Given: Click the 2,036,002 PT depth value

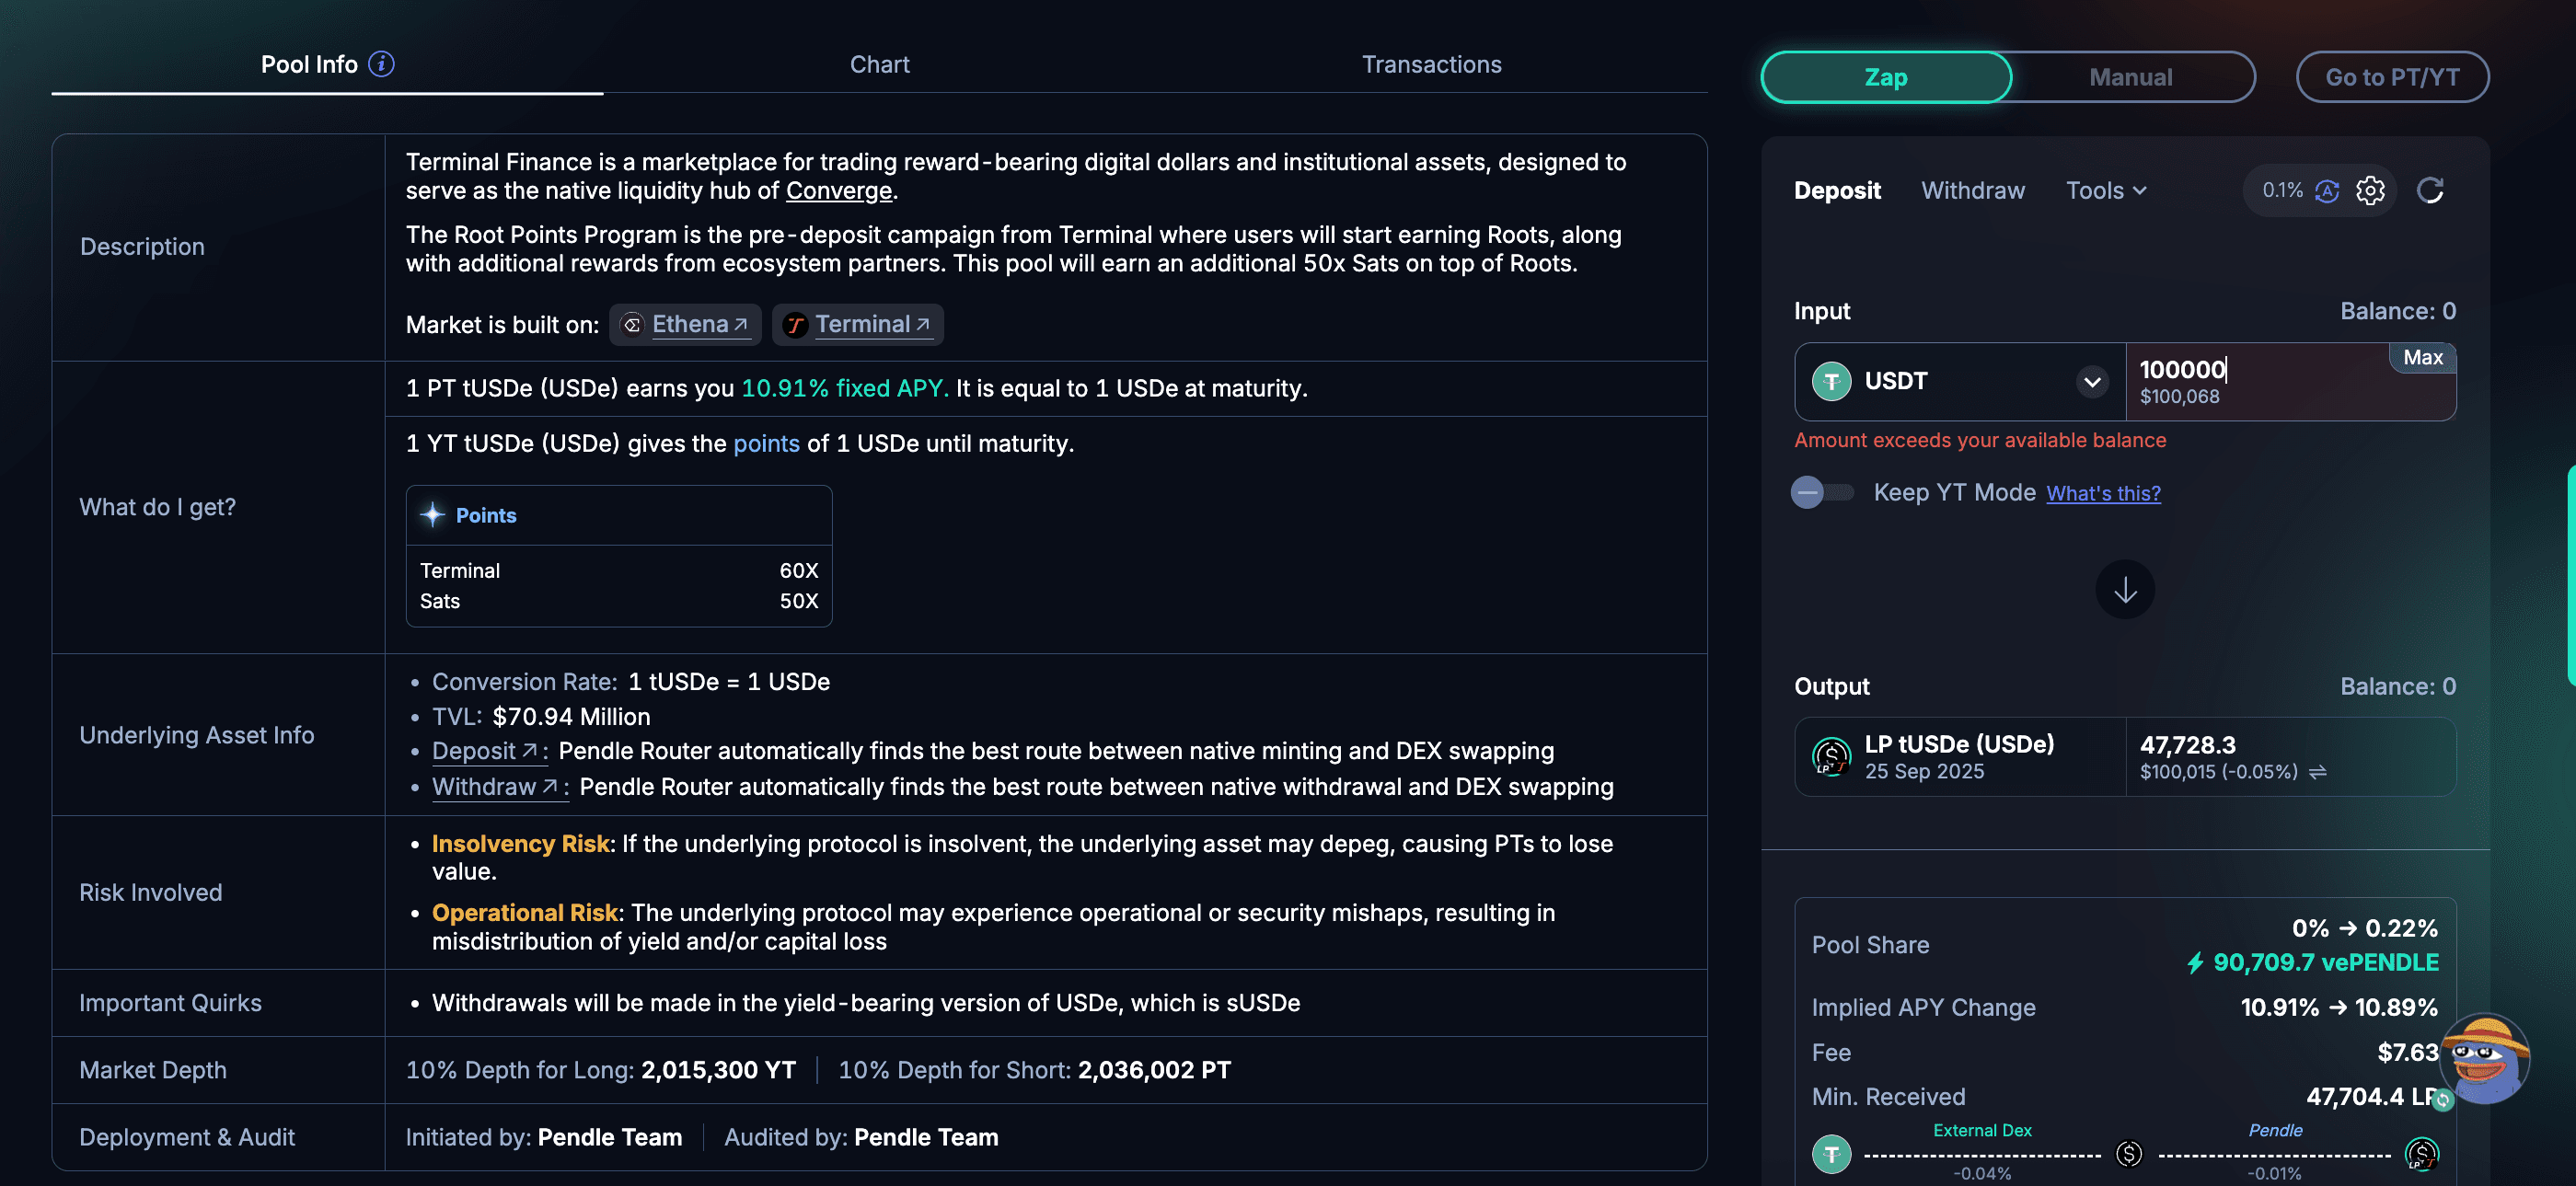Looking at the screenshot, I should [1154, 1070].
